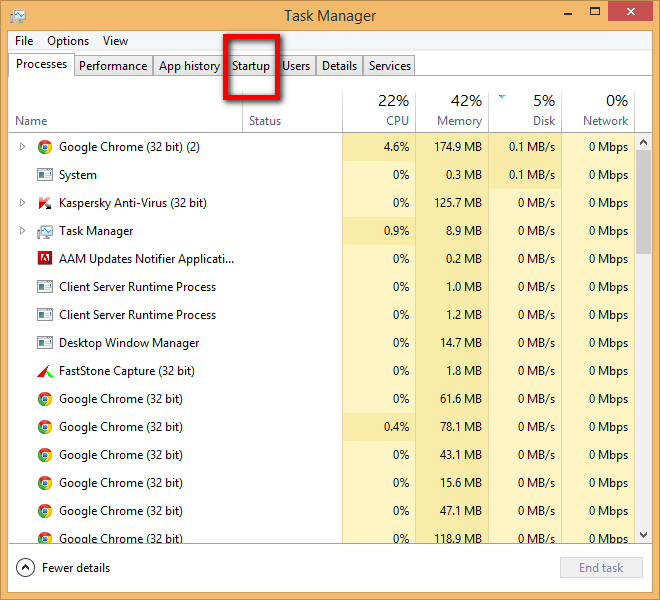Image resolution: width=660 pixels, height=600 pixels.
Task: Switch to the App history tab
Action: coord(189,66)
